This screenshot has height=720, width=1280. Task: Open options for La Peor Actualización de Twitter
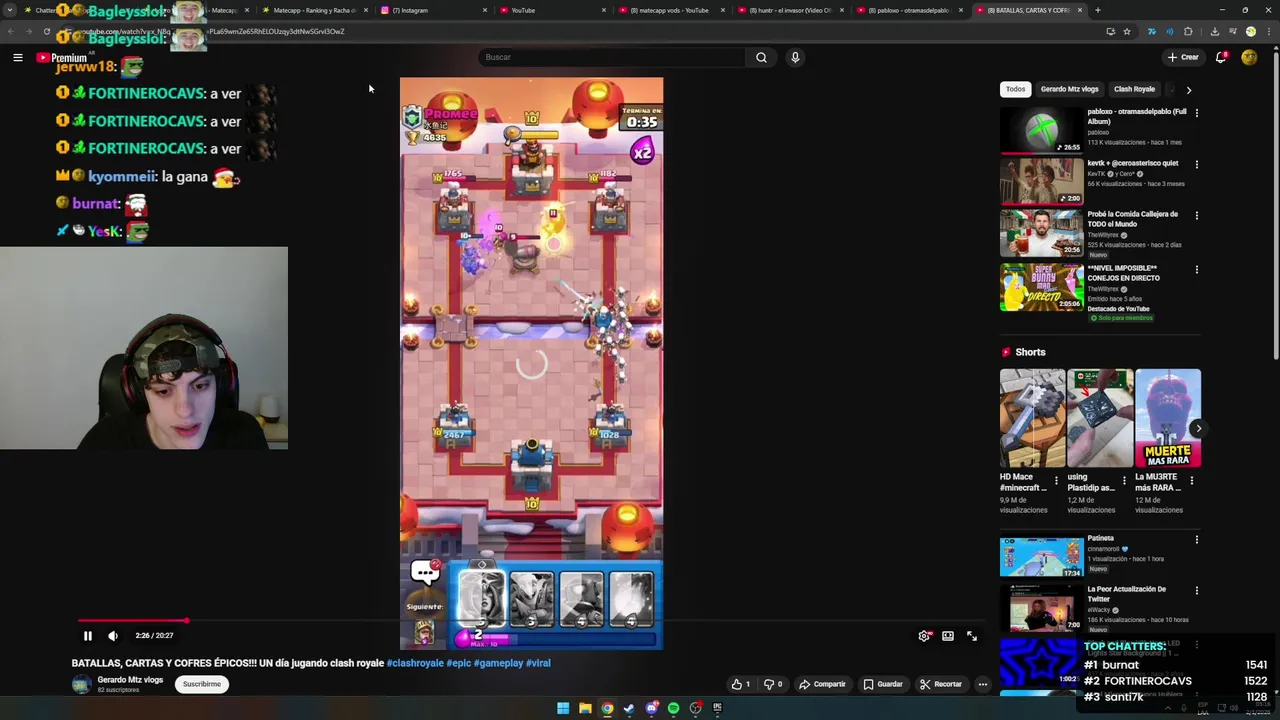(x=1196, y=591)
